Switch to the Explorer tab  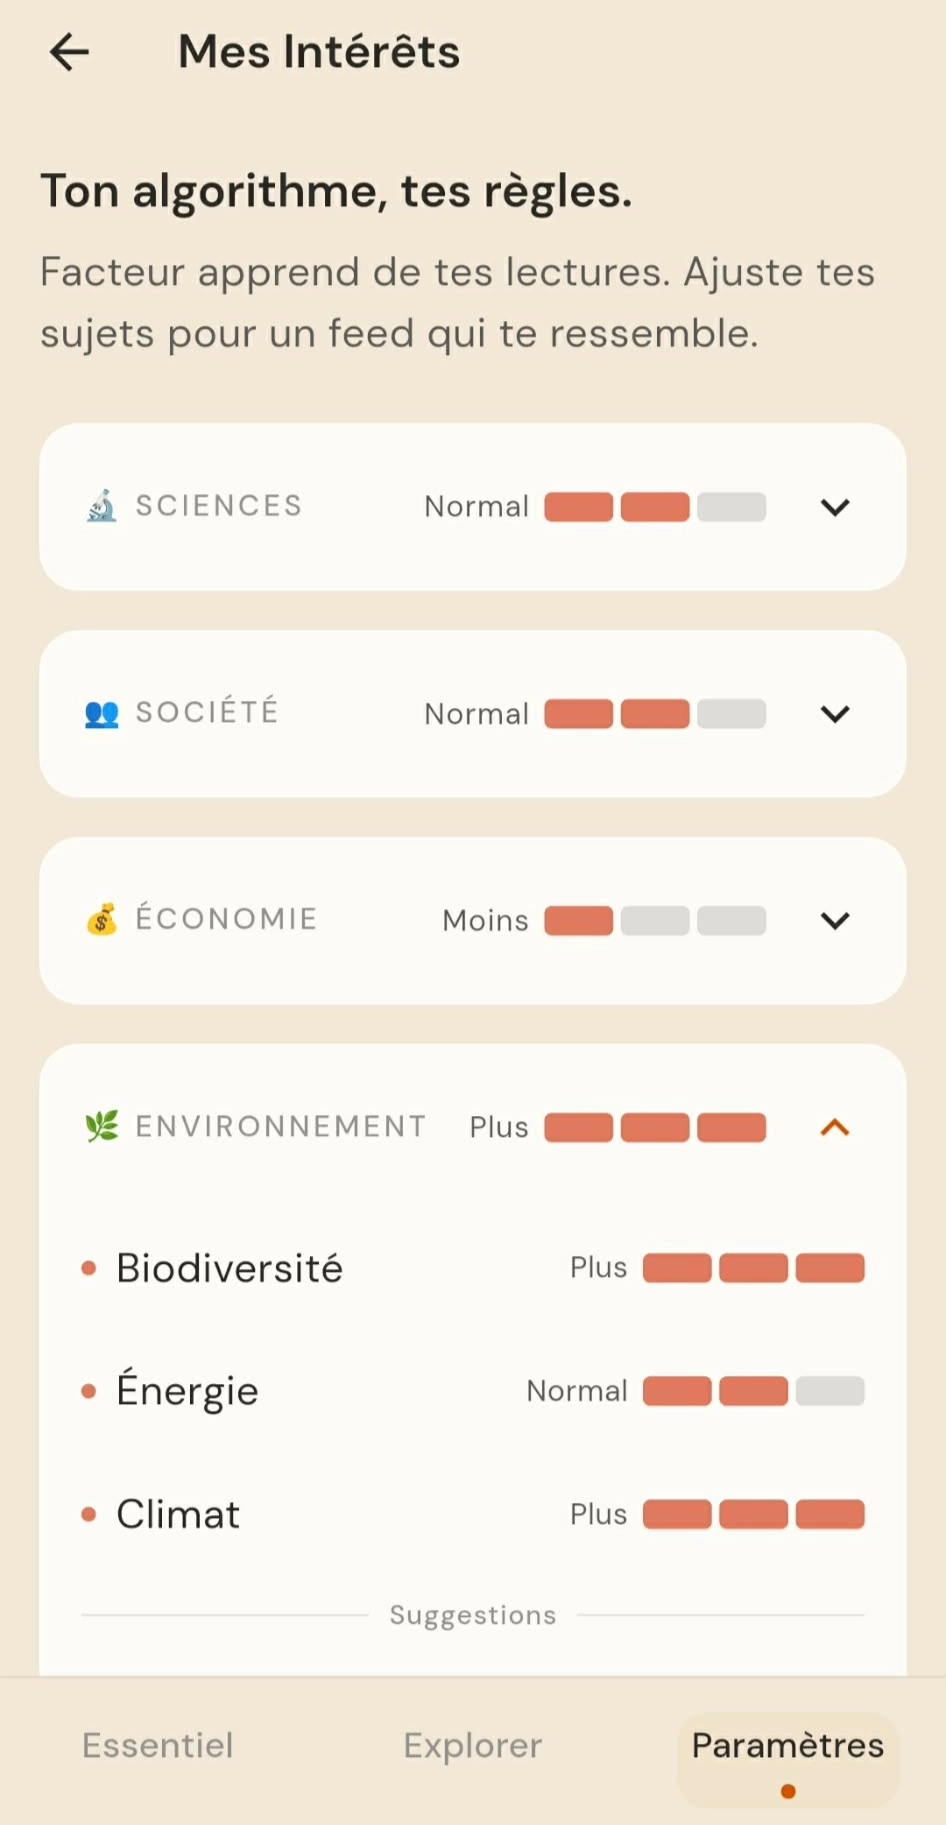point(472,1746)
